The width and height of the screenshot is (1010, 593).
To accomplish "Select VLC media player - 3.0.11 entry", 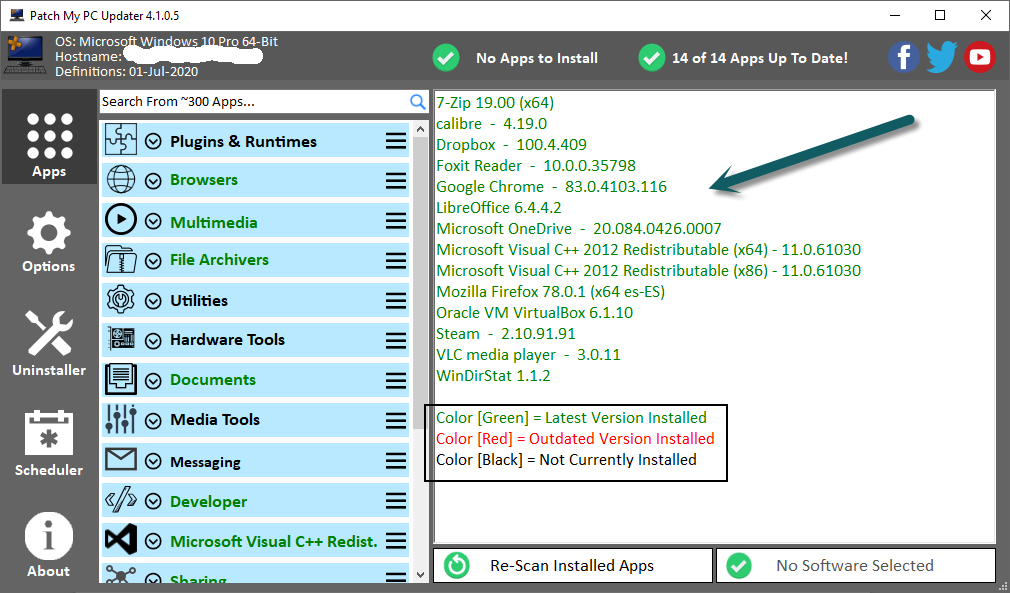I will point(528,355).
